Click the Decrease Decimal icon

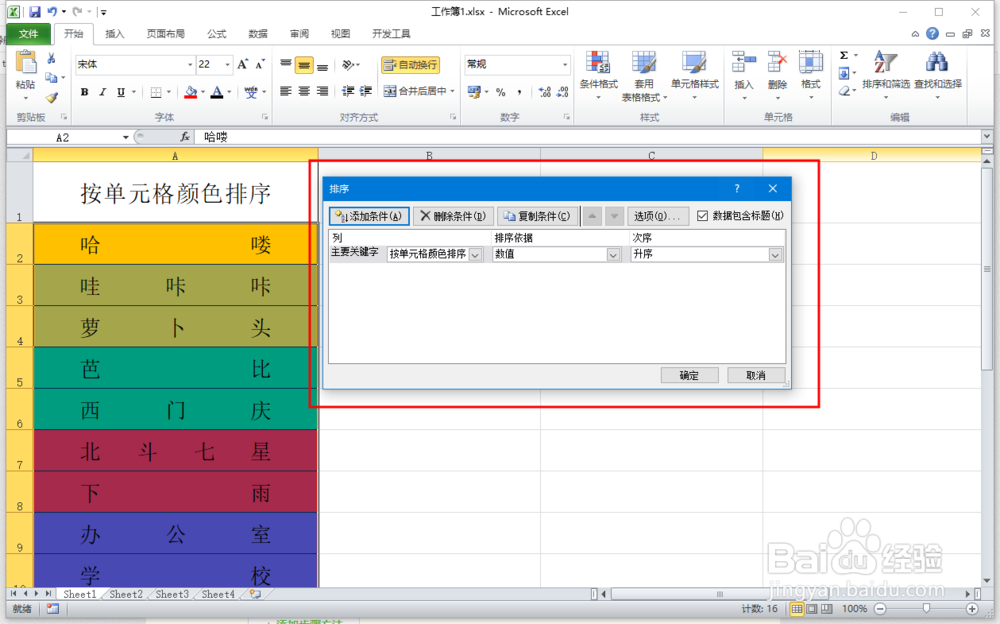pyautogui.click(x=562, y=93)
